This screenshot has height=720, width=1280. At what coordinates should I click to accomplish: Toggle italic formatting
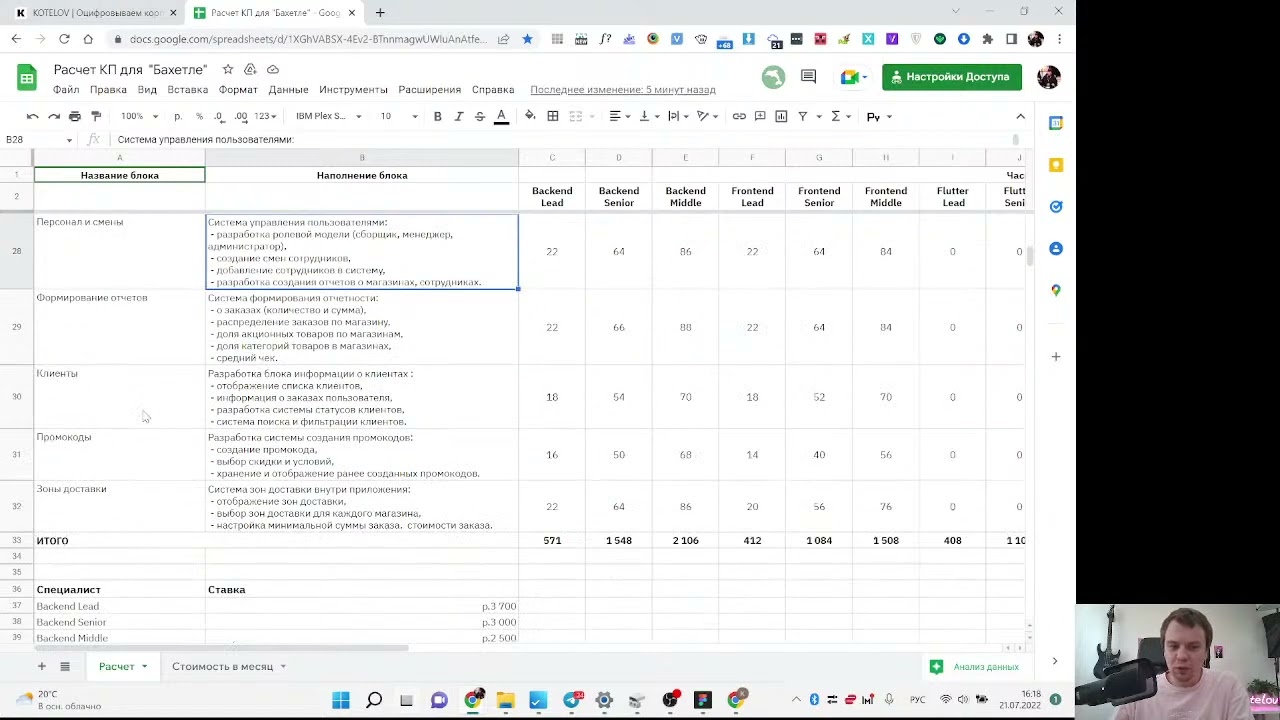click(459, 116)
